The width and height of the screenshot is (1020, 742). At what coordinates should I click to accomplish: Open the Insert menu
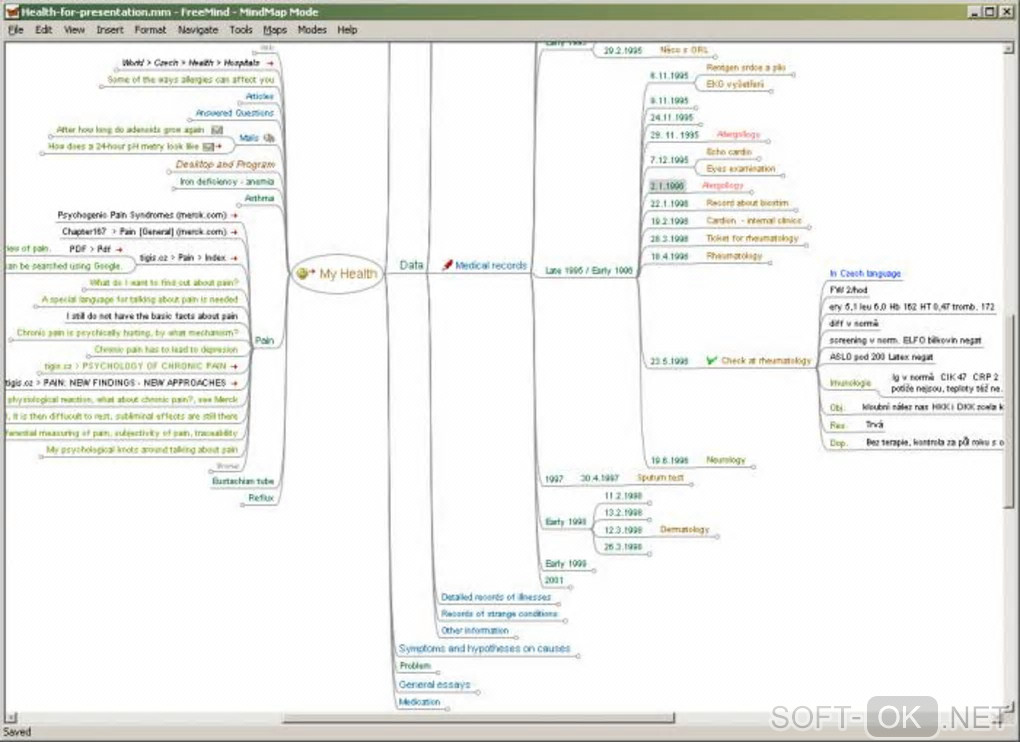pyautogui.click(x=109, y=30)
